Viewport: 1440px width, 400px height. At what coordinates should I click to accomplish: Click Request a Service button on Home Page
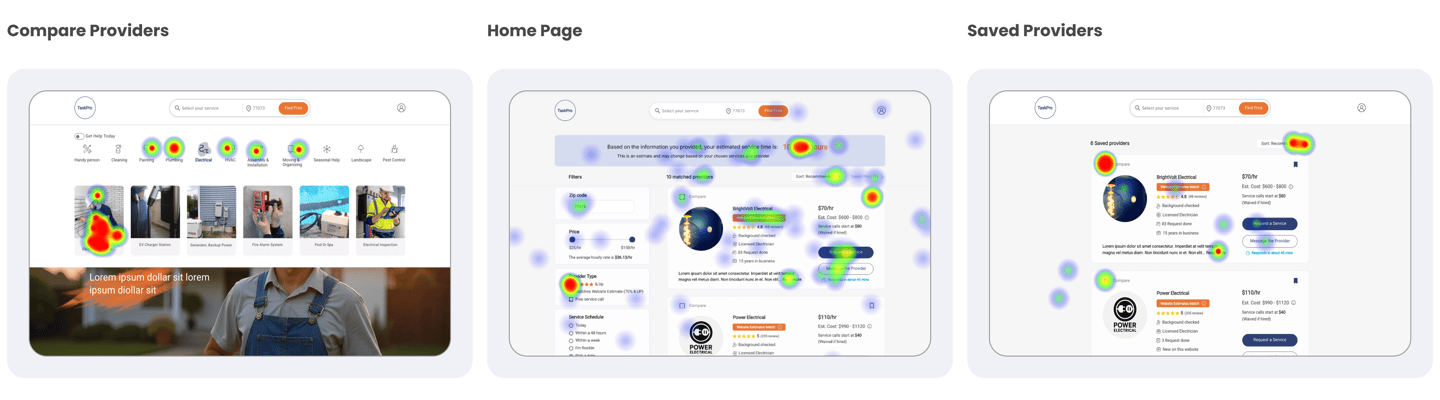[x=846, y=252]
